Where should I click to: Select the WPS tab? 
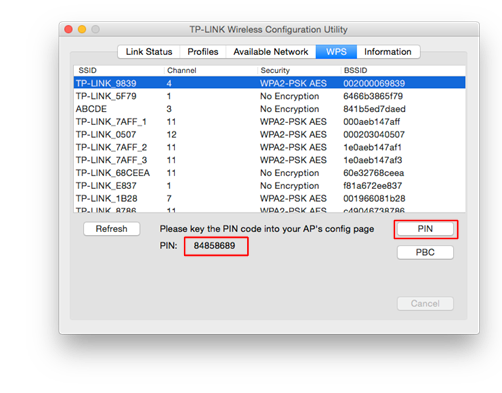click(336, 52)
